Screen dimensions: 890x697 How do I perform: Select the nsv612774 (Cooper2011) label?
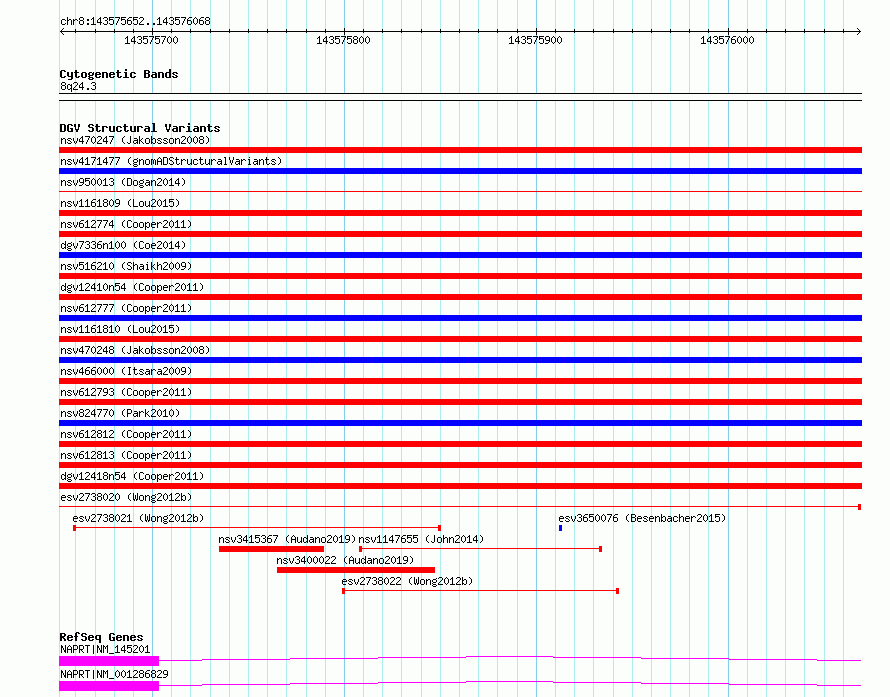pyautogui.click(x=126, y=224)
